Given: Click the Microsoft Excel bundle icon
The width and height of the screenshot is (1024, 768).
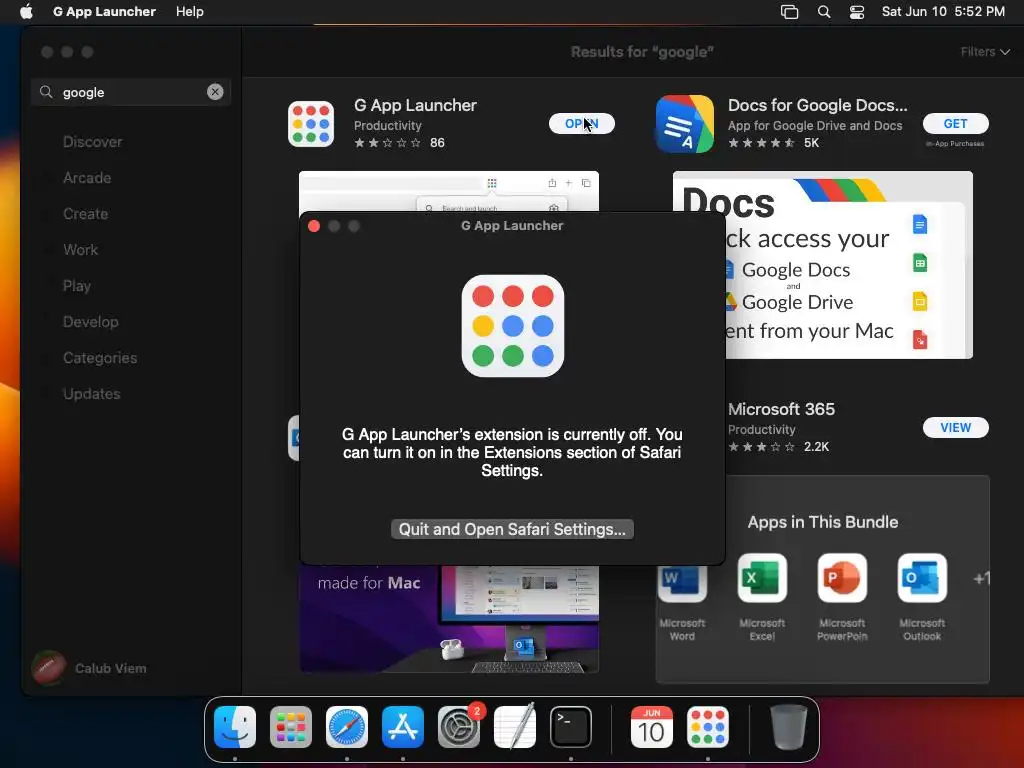Looking at the screenshot, I should click(762, 578).
